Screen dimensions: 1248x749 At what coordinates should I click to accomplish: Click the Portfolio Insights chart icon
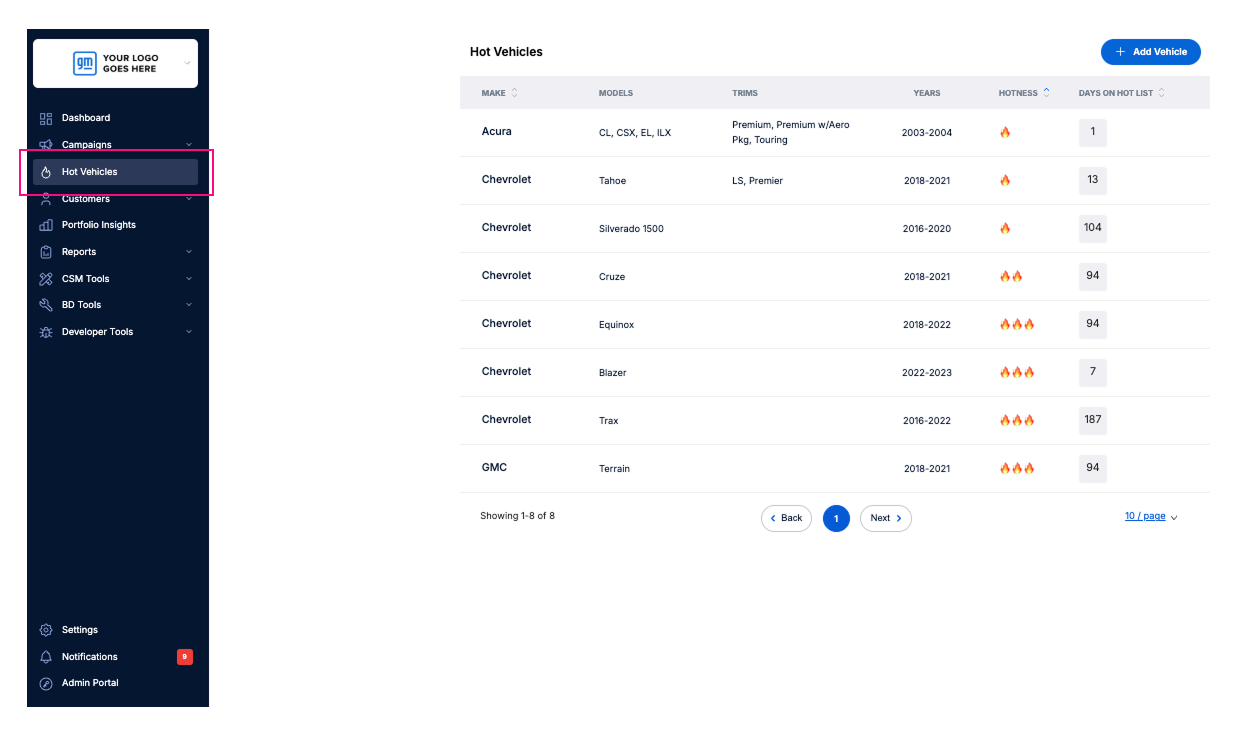(x=46, y=225)
